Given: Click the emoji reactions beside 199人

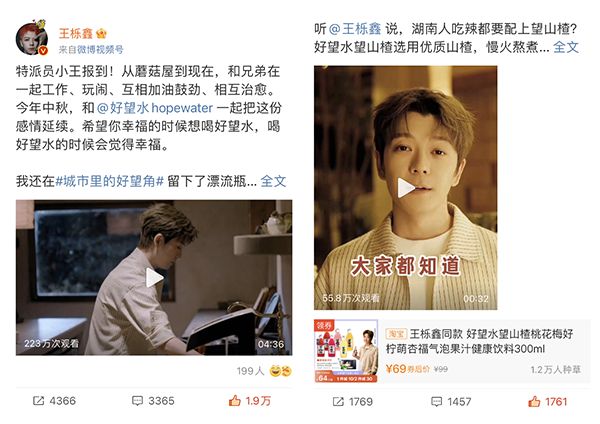Looking at the screenshot, I should [x=280, y=371].
